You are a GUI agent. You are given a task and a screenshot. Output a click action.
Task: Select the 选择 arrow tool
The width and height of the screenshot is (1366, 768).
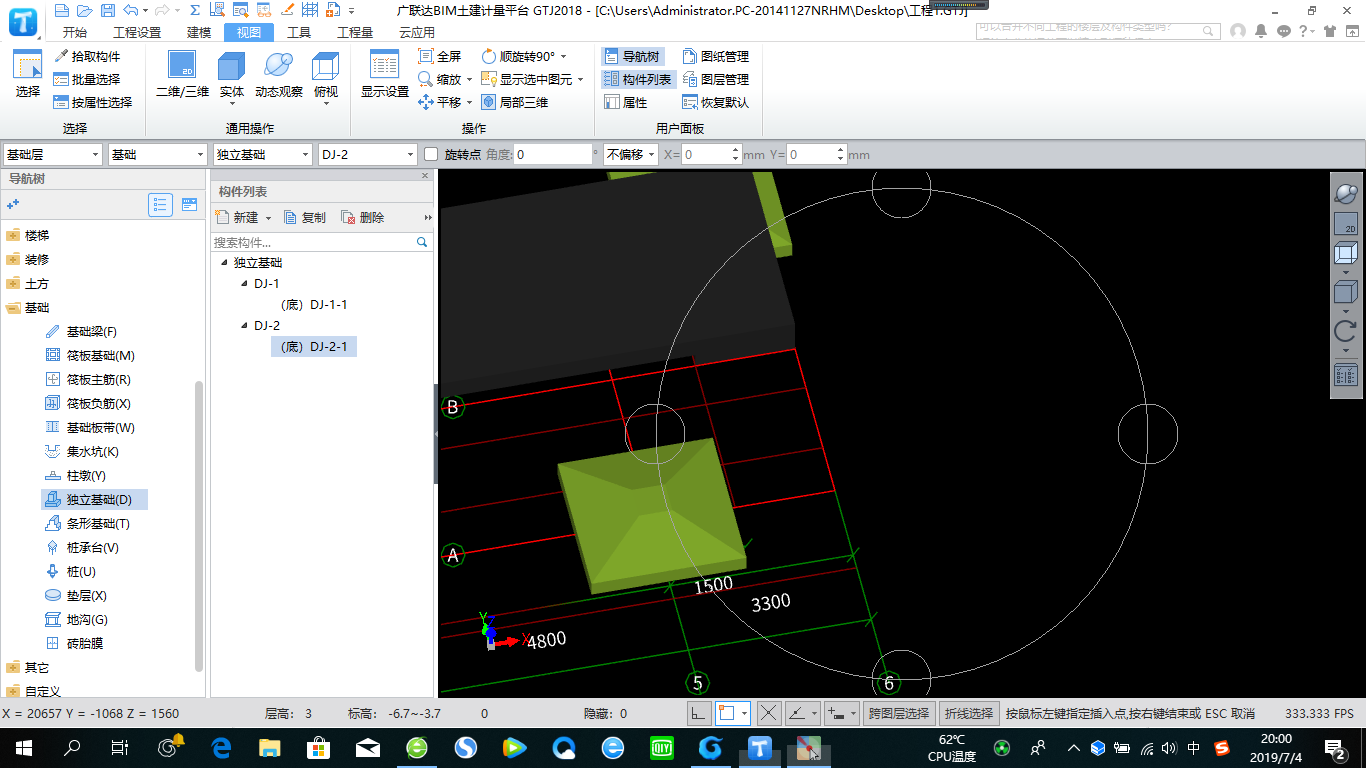tap(28, 75)
